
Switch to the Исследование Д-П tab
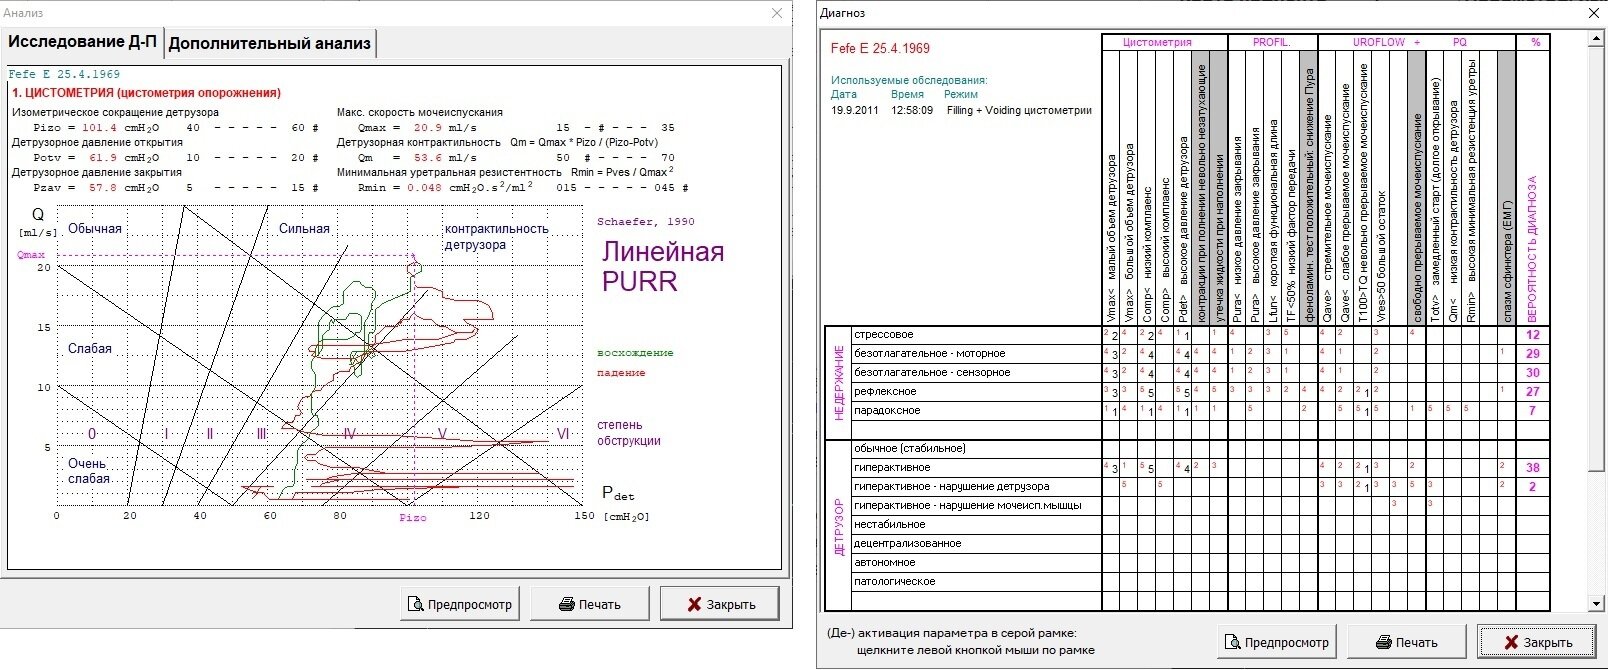tap(83, 42)
